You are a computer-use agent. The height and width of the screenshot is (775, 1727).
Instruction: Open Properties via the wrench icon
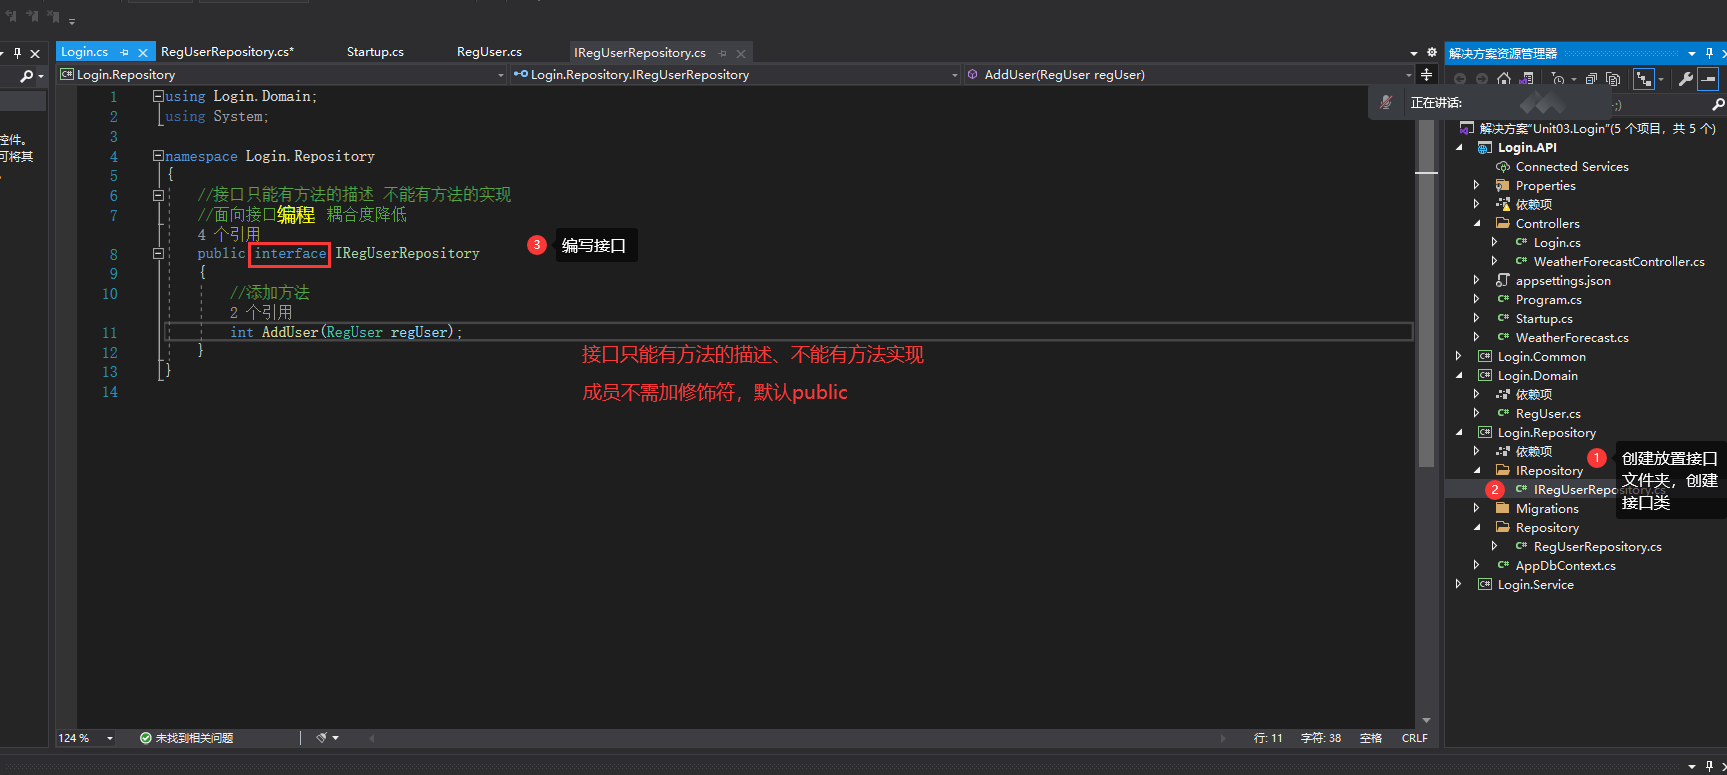click(1686, 78)
